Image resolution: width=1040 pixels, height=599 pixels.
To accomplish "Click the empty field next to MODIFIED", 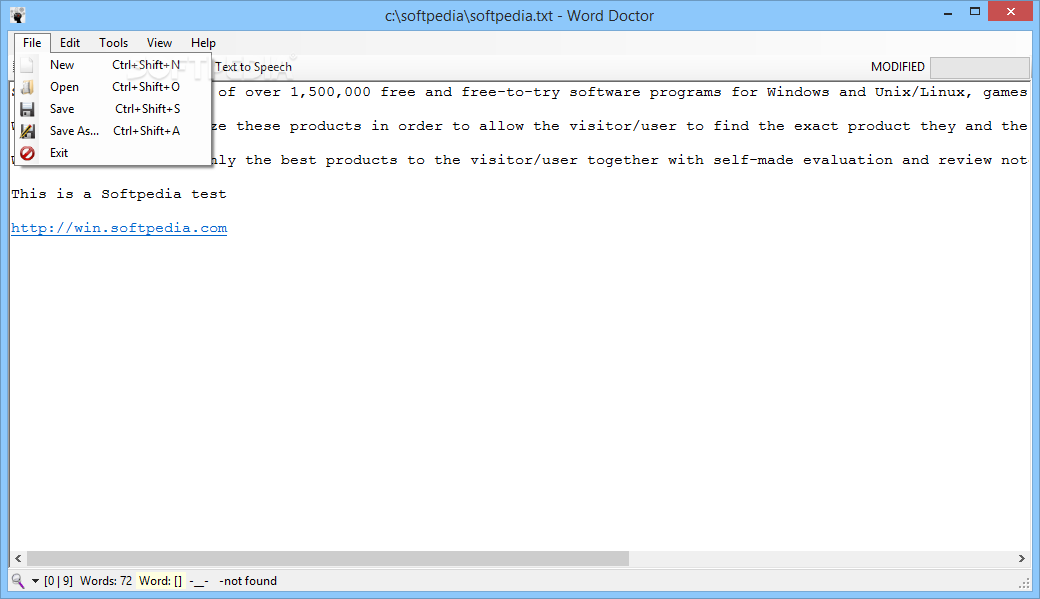I will pos(980,67).
